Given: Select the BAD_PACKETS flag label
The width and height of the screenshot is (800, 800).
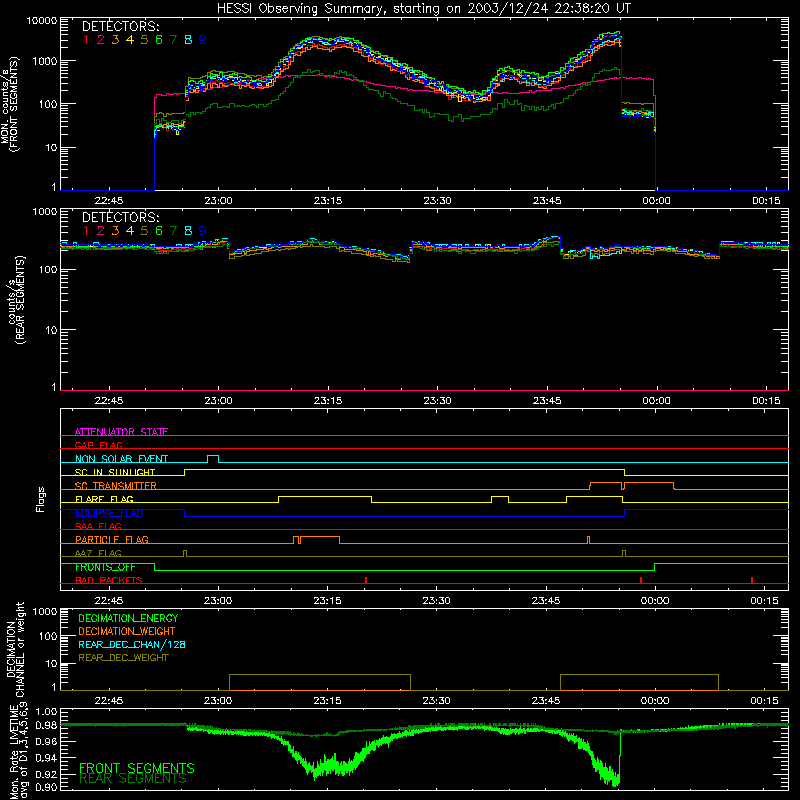Looking at the screenshot, I should point(109,580).
